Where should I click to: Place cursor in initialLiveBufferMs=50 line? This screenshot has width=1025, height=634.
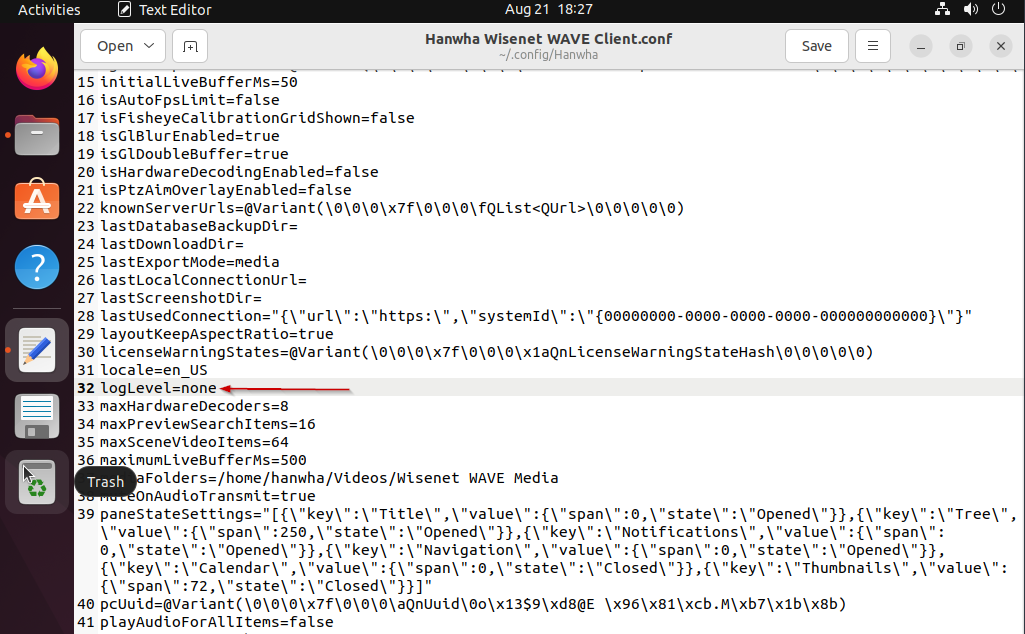(199, 82)
